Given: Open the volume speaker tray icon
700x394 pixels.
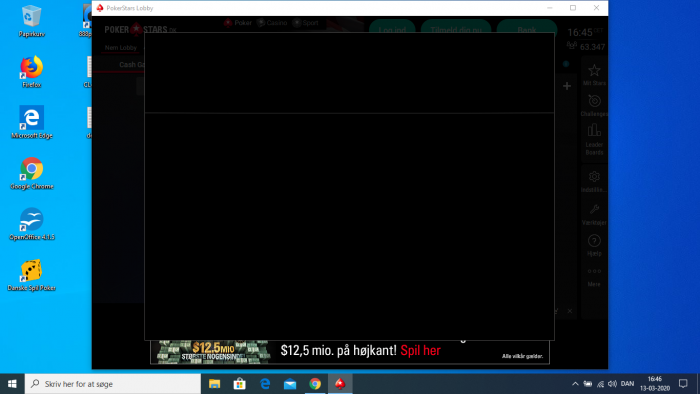Looking at the screenshot, I should (612, 384).
